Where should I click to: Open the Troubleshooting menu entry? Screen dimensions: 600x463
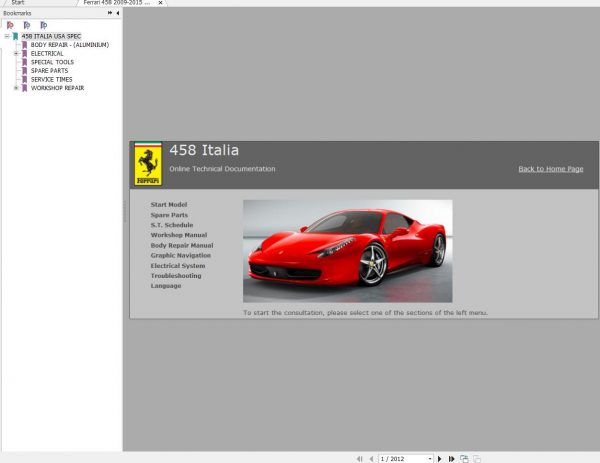175,276
